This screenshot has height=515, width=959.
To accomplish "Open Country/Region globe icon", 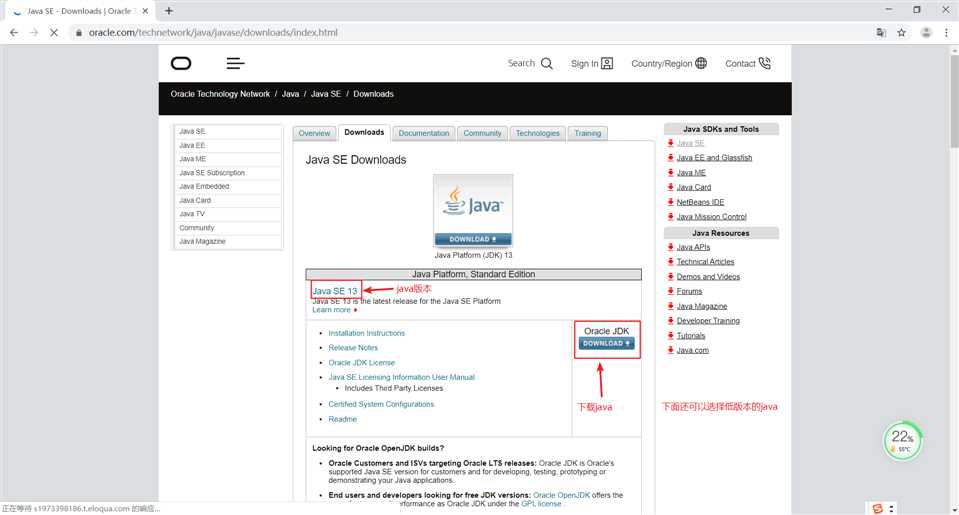I will pos(701,63).
